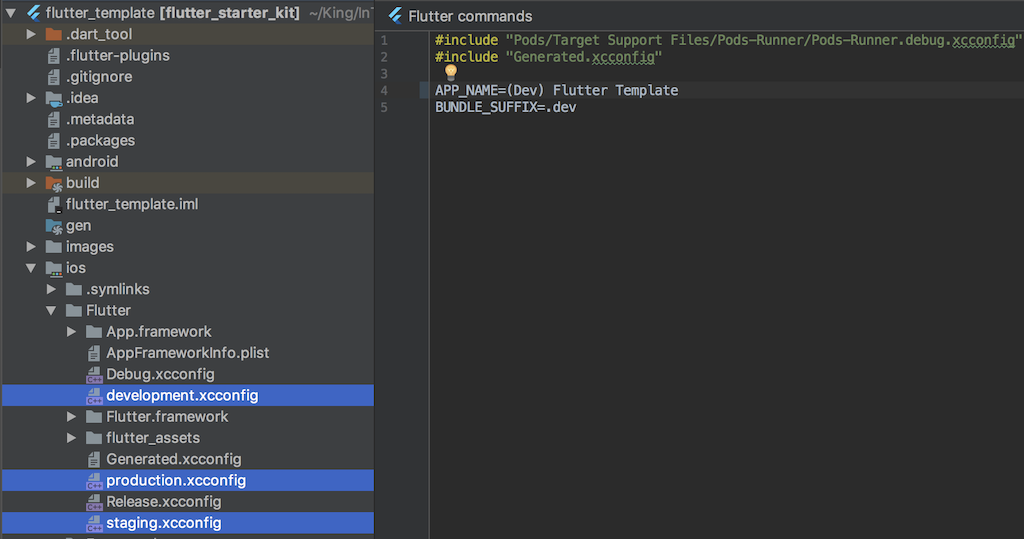Open the Debug.xcconfig file name
This screenshot has width=1024, height=539.
tap(160, 374)
